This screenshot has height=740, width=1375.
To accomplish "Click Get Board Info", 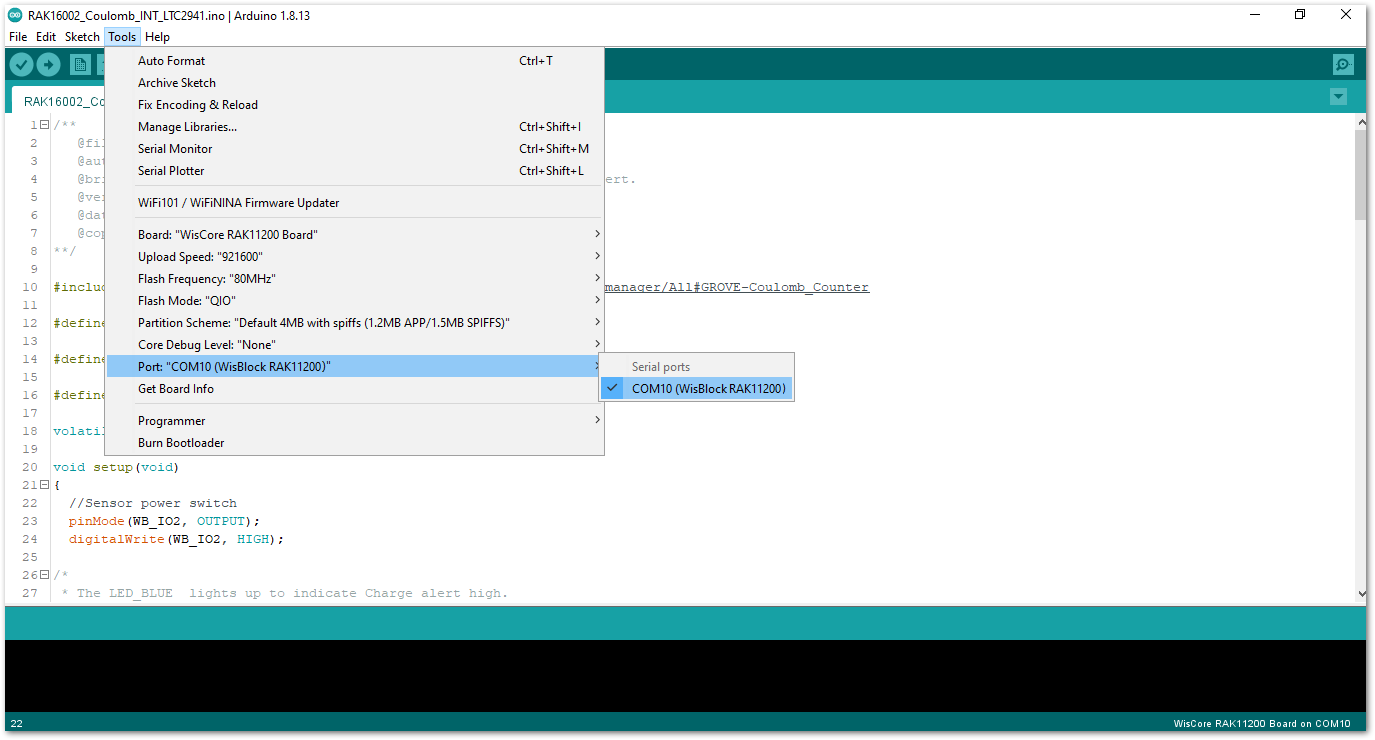I will click(x=355, y=389).
